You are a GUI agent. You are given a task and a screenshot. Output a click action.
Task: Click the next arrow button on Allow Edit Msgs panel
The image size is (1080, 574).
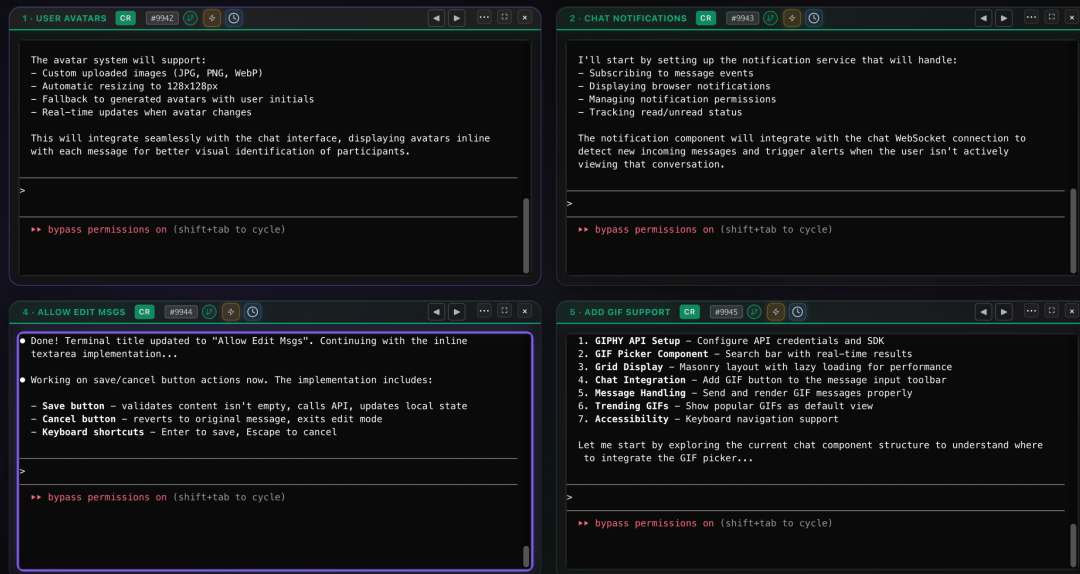point(457,312)
